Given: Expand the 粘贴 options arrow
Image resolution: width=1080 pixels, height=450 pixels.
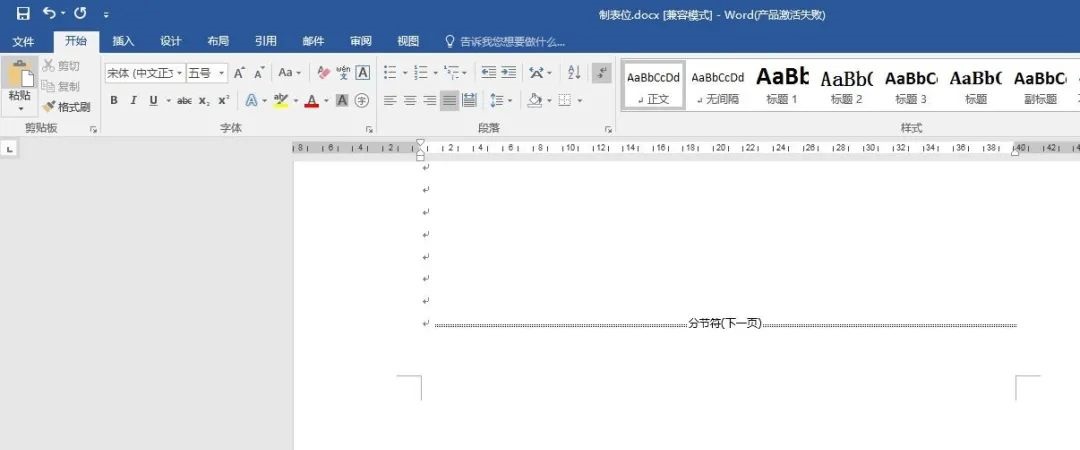Looking at the screenshot, I should (x=20, y=109).
